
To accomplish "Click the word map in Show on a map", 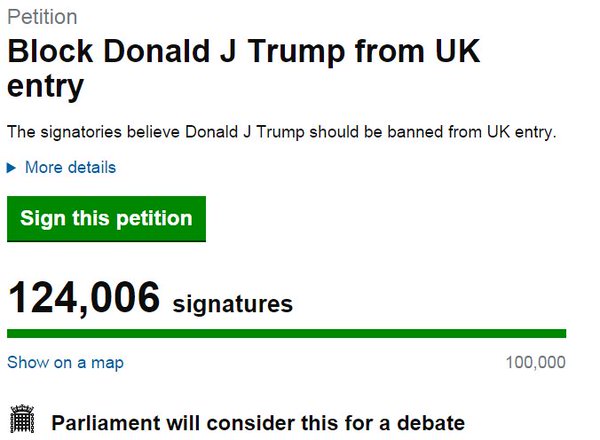I will pos(107,362).
